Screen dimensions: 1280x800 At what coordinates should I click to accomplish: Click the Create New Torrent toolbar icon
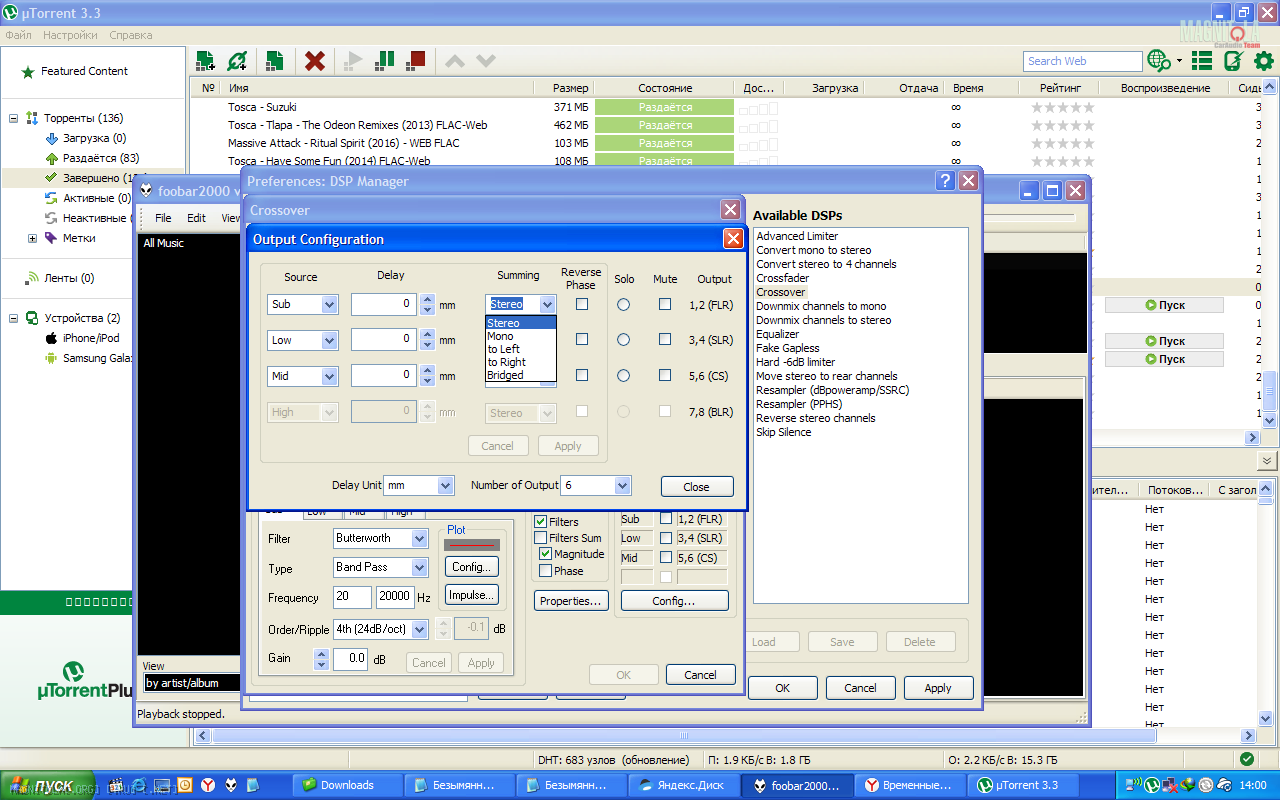pos(277,61)
